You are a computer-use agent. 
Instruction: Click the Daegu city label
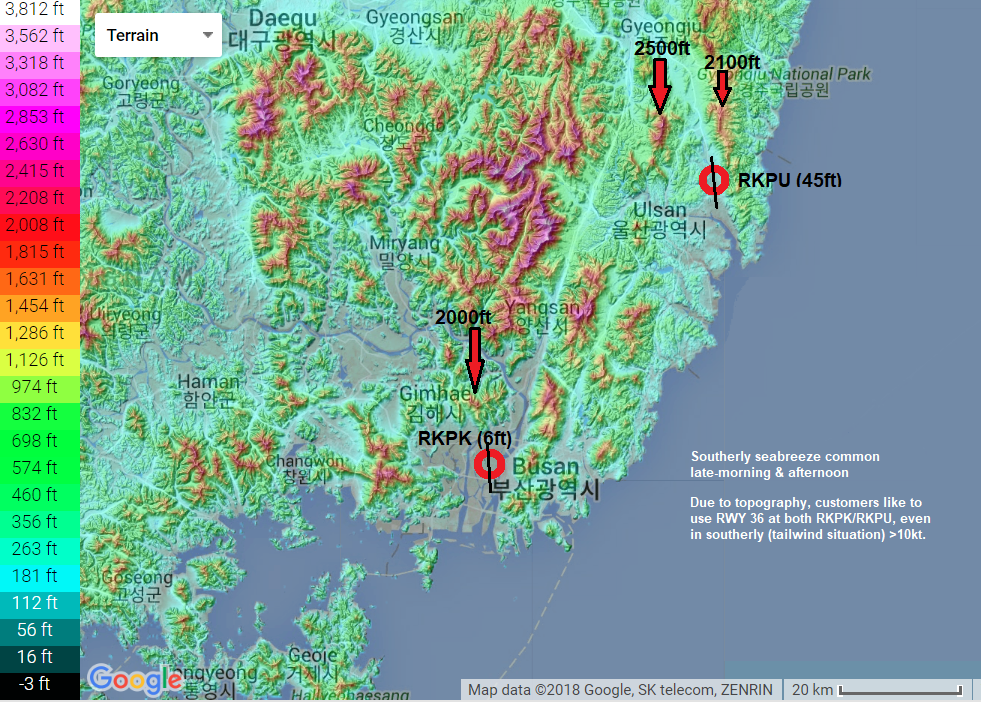(284, 19)
